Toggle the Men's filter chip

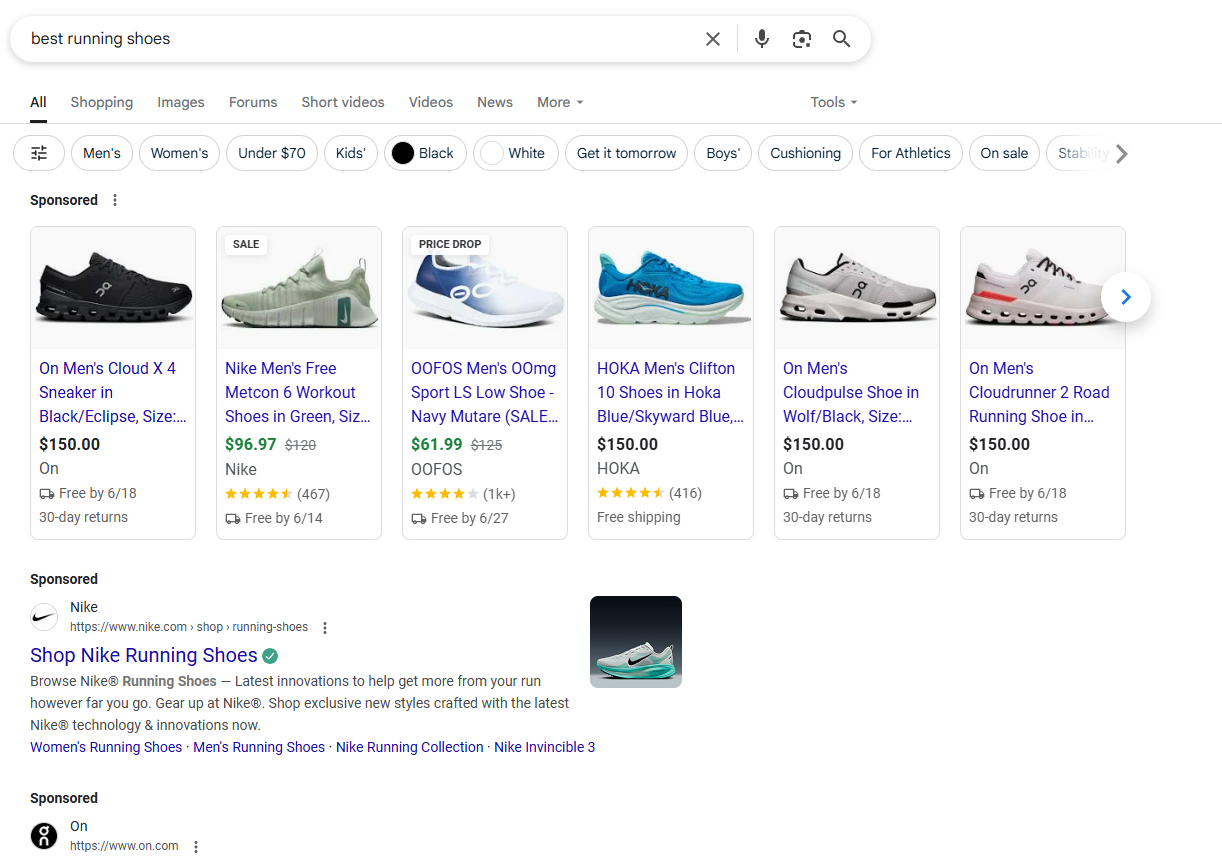tap(102, 153)
